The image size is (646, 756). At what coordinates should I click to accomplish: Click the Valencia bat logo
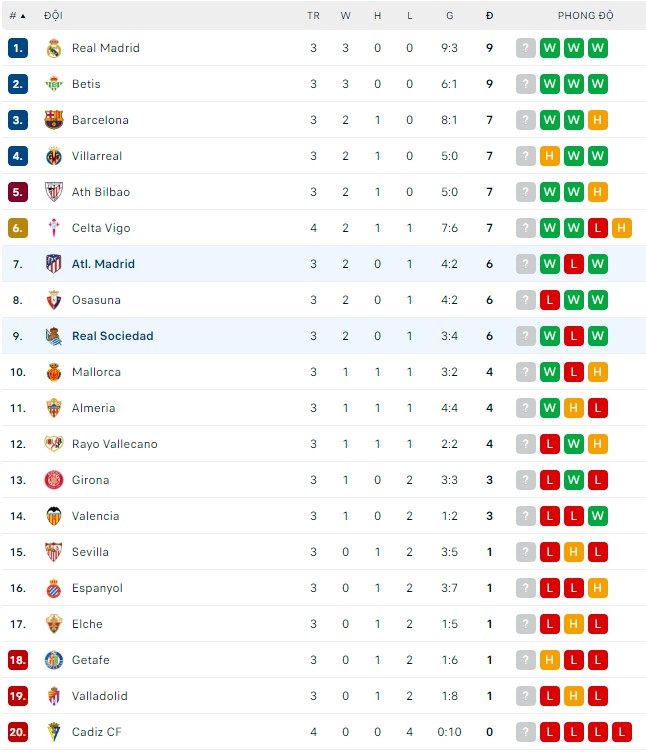coord(54,516)
